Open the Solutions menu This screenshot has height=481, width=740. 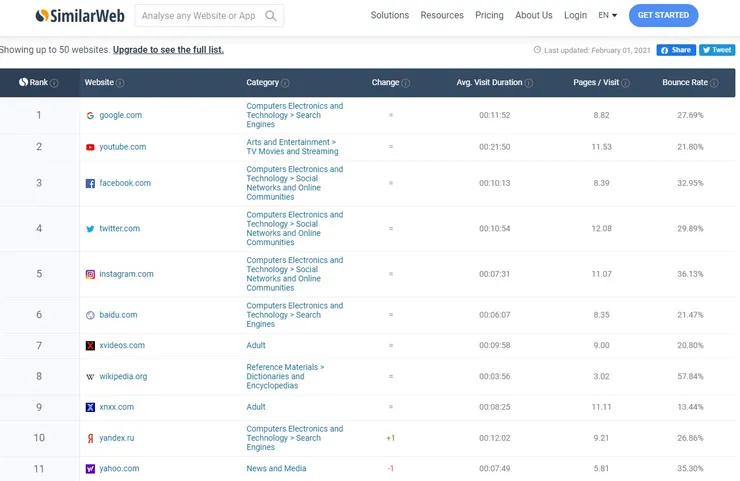pos(389,16)
